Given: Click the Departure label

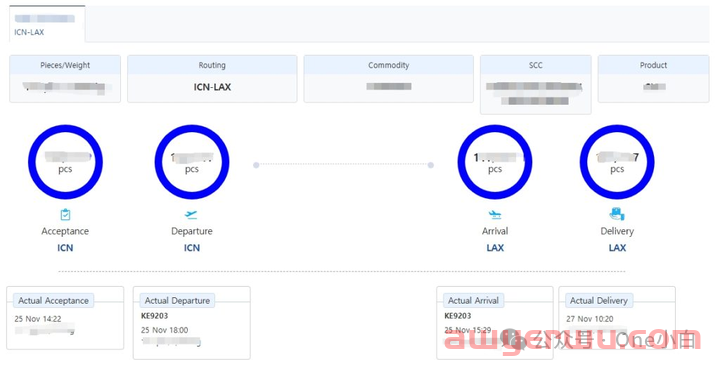Looking at the screenshot, I should click(x=192, y=231).
